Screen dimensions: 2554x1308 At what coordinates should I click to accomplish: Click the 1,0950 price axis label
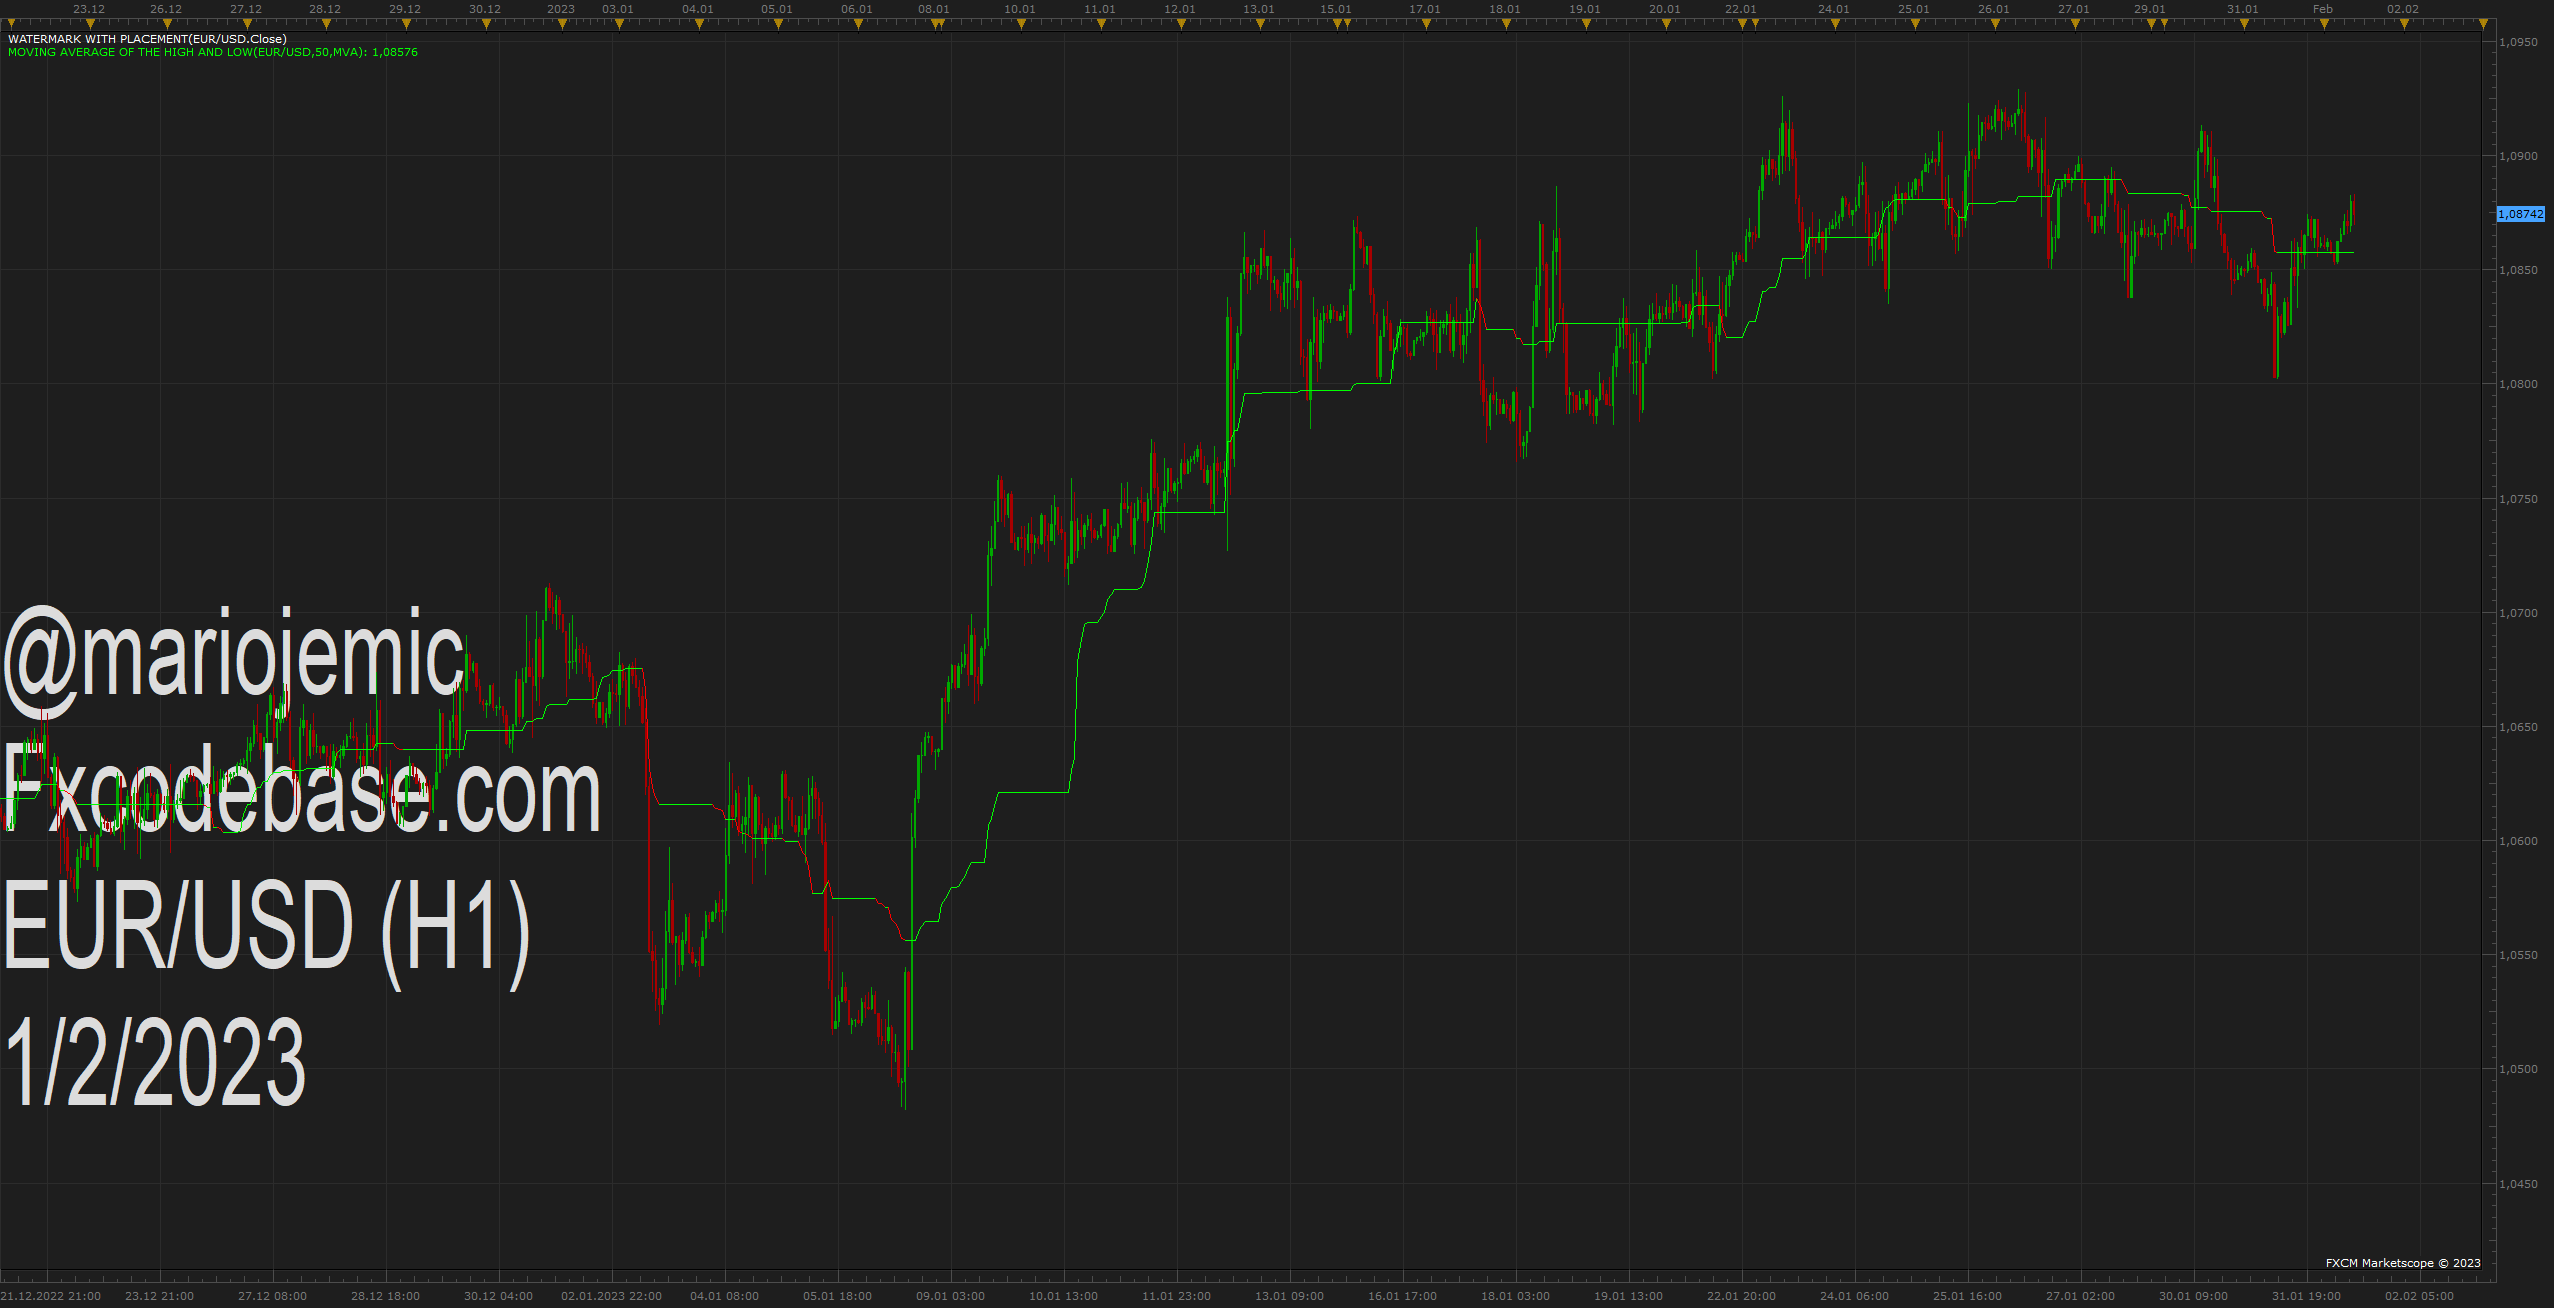(x=2518, y=42)
